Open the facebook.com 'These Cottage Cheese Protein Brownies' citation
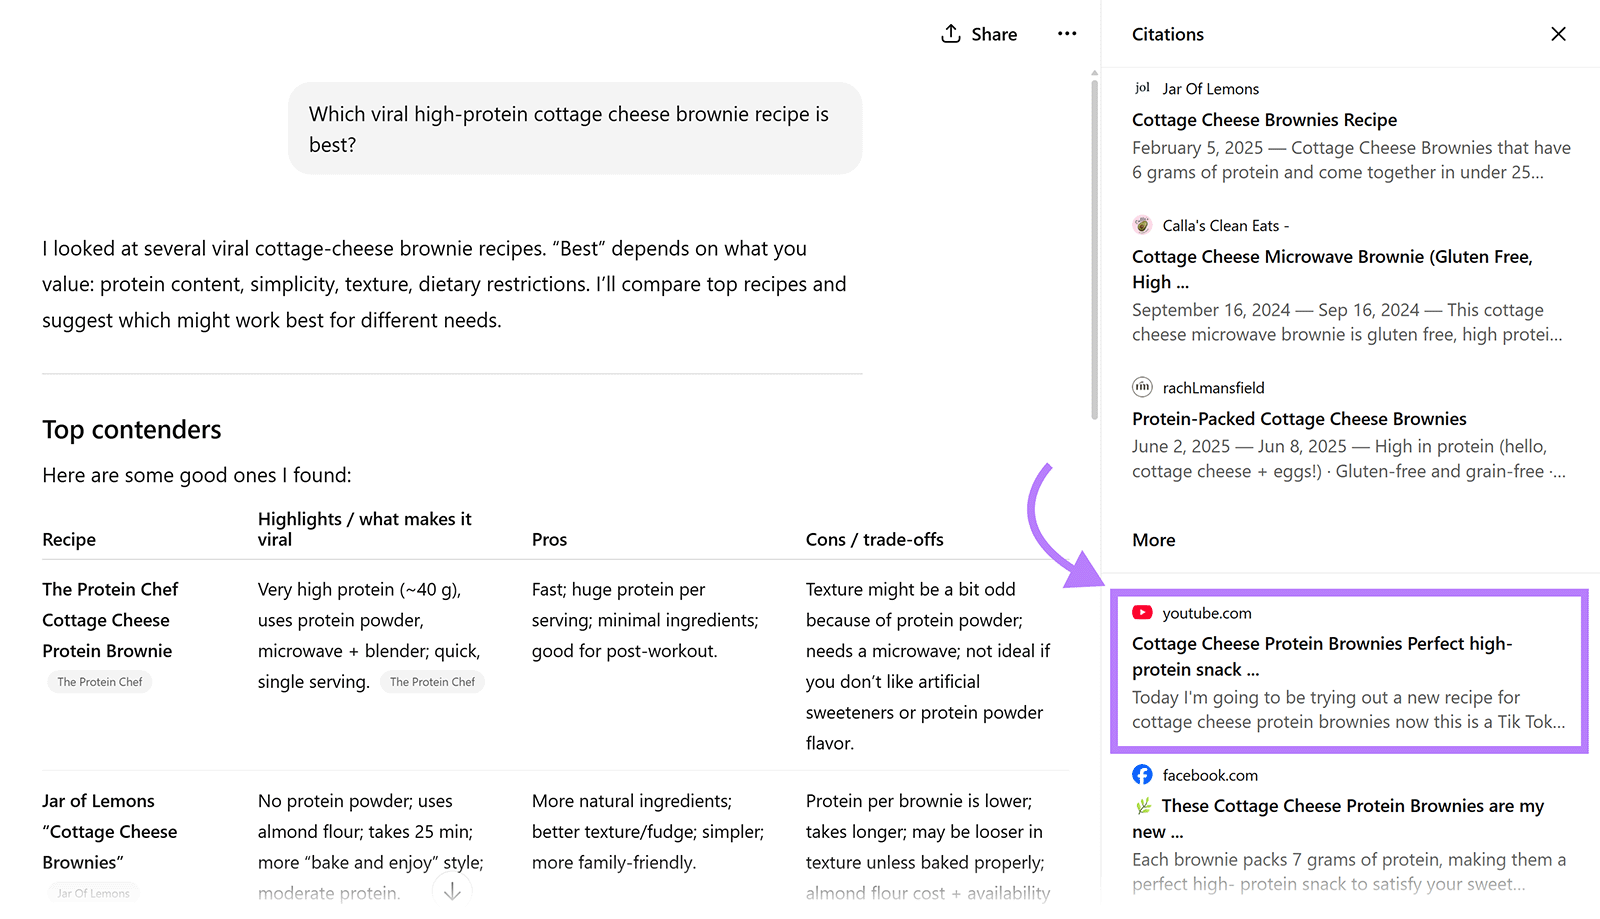 1338,818
